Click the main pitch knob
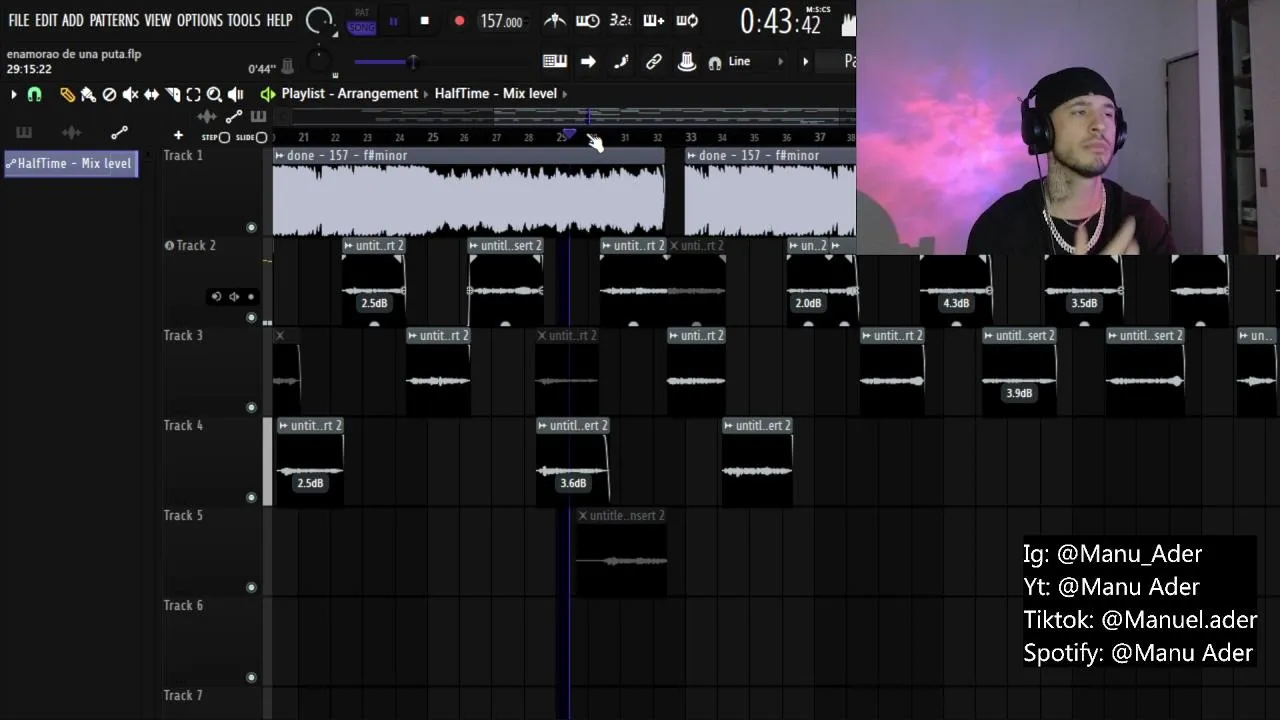1280x720 pixels. coord(319,62)
